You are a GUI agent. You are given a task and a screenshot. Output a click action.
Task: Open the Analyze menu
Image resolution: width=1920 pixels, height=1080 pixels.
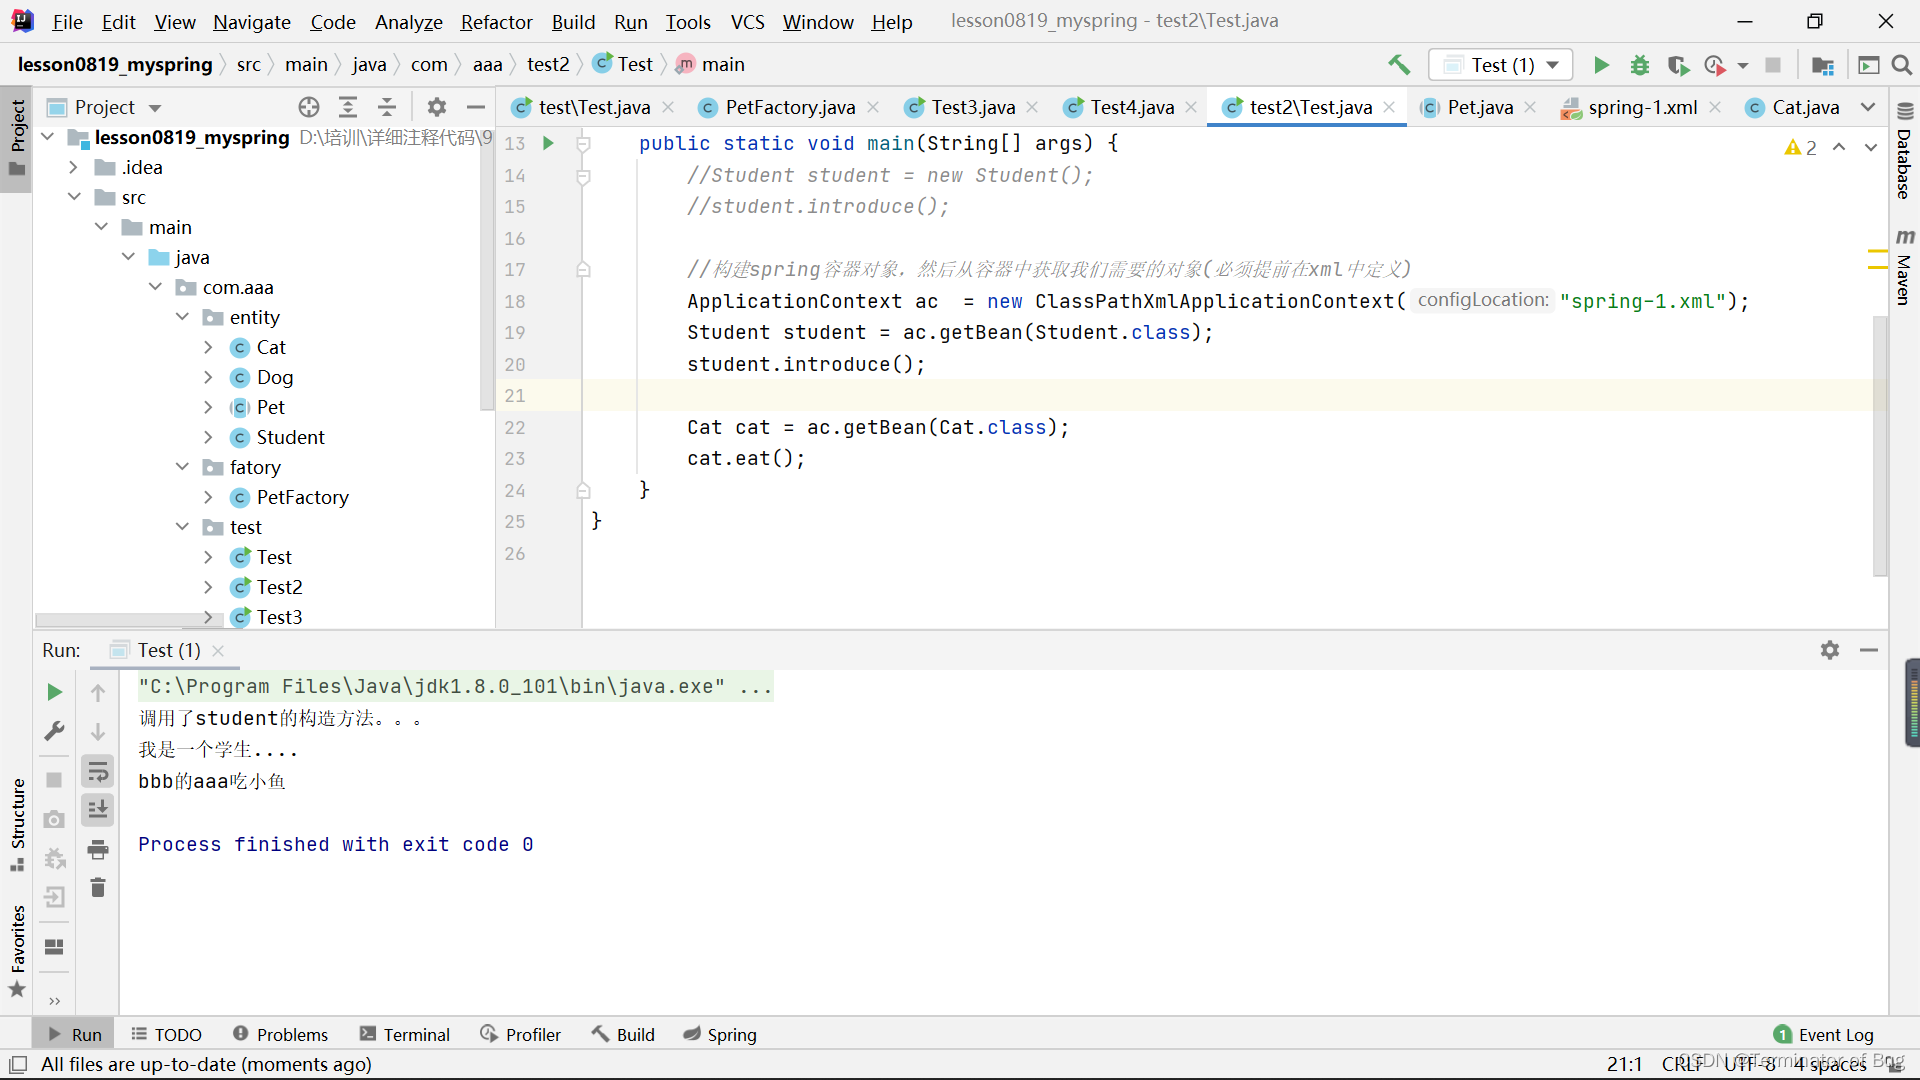pos(408,21)
